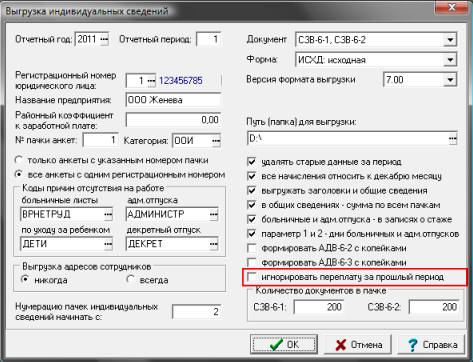Click the Отмена cancel button
473x362 pixels.
tap(358, 344)
